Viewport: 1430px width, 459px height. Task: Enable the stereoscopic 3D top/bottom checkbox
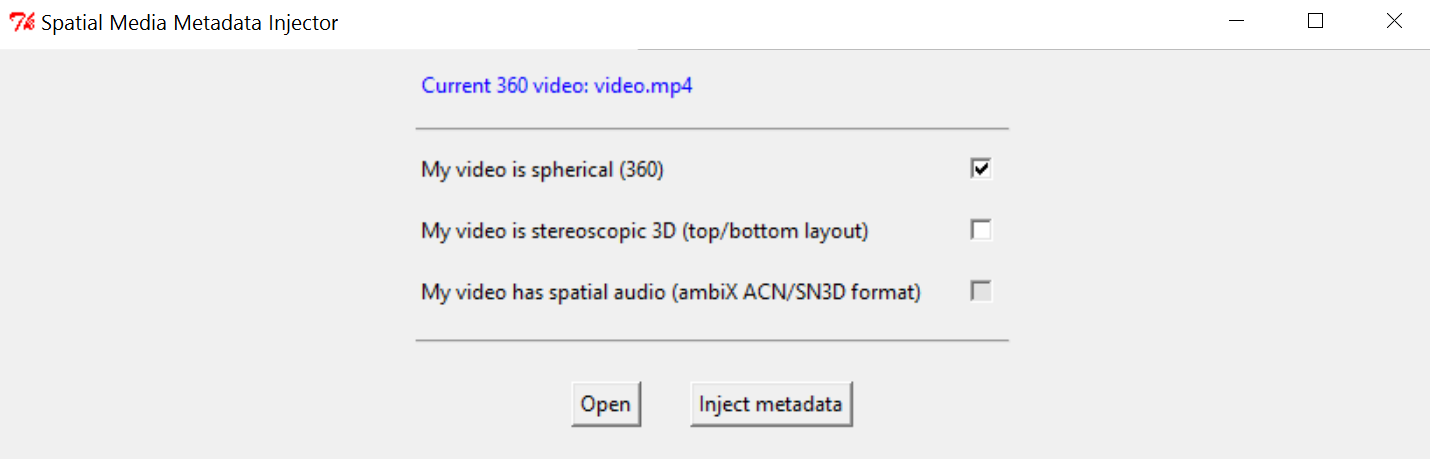[981, 231]
